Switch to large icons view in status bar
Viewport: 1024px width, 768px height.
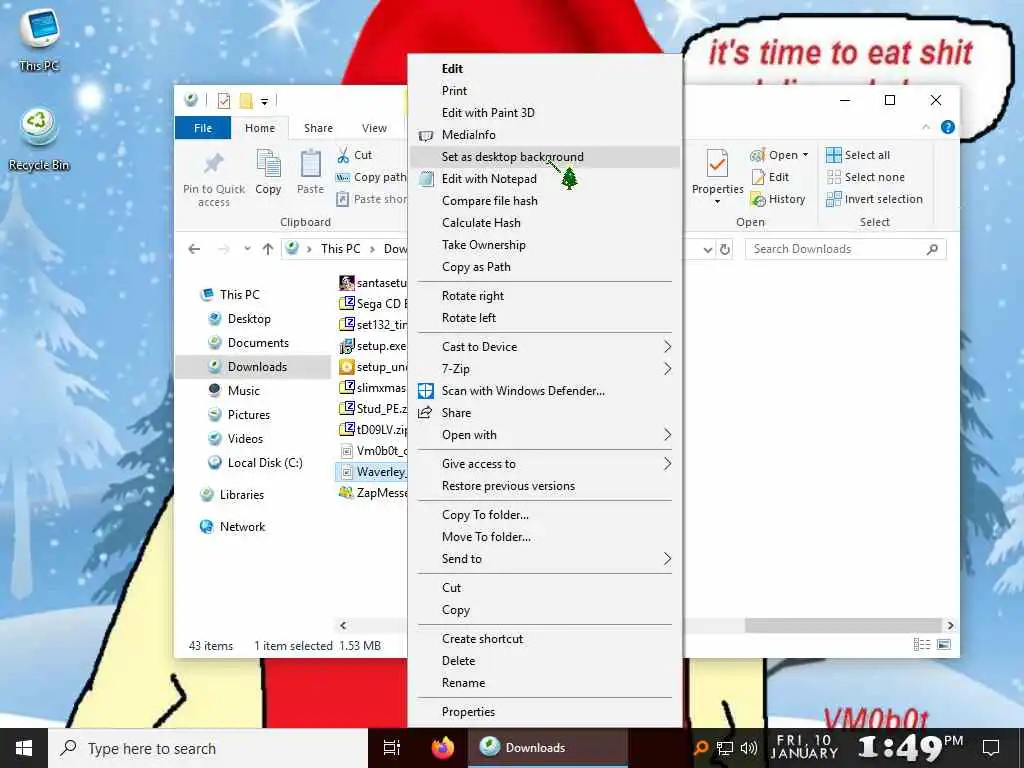(x=944, y=645)
